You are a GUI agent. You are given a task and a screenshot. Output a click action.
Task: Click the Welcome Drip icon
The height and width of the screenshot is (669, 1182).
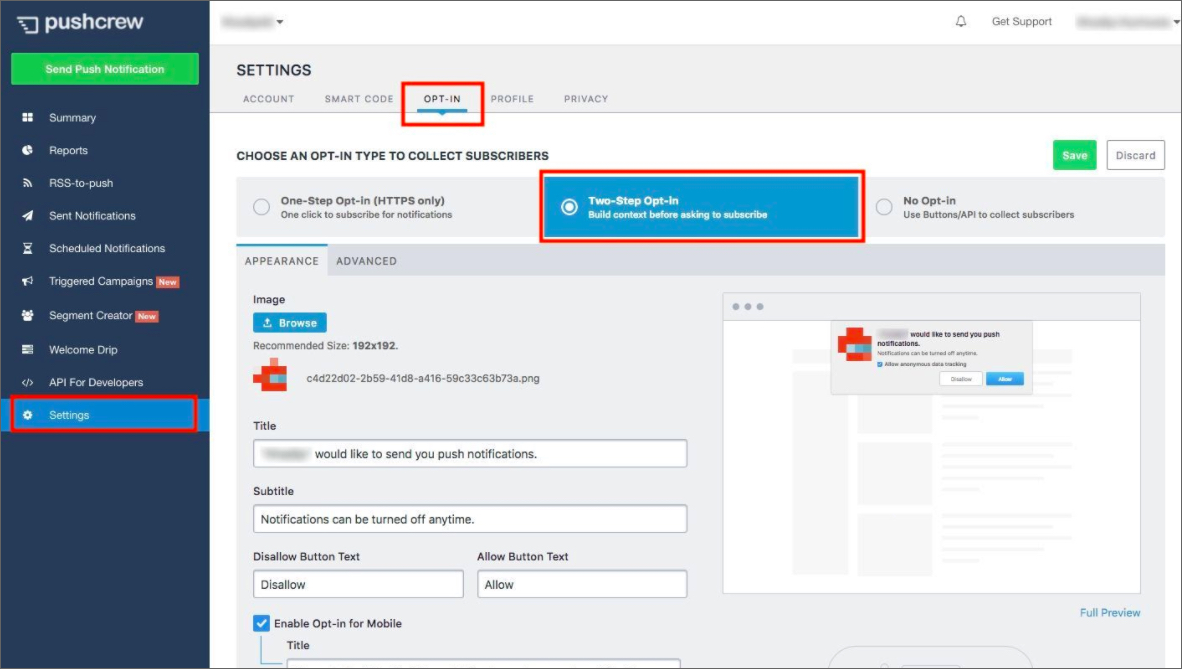click(x=28, y=349)
